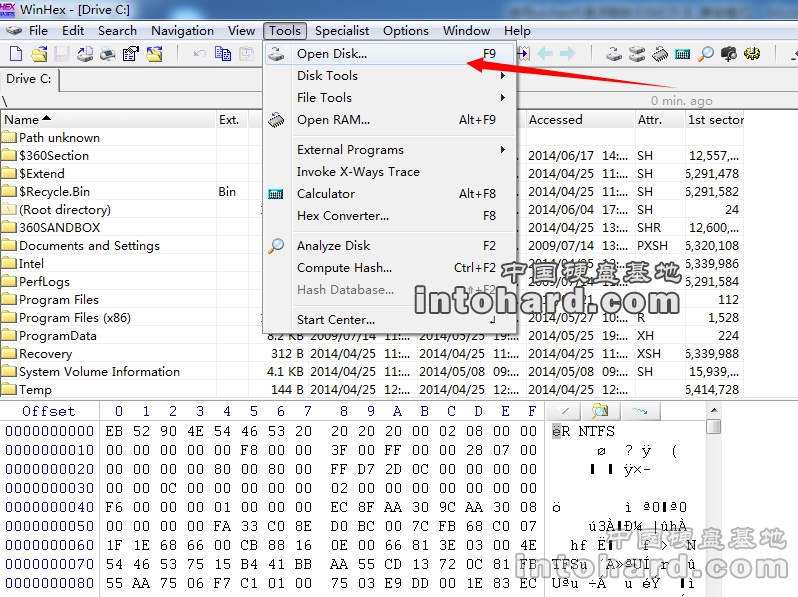Open the View menu
798x597 pixels.
(241, 31)
